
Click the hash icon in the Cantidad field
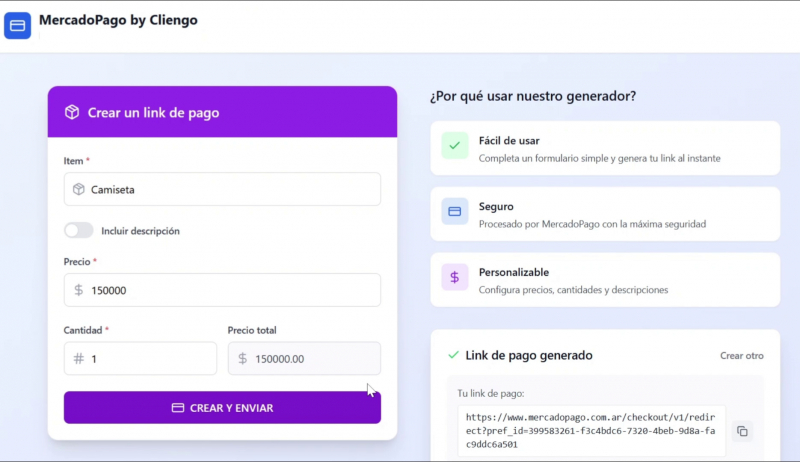coord(79,358)
